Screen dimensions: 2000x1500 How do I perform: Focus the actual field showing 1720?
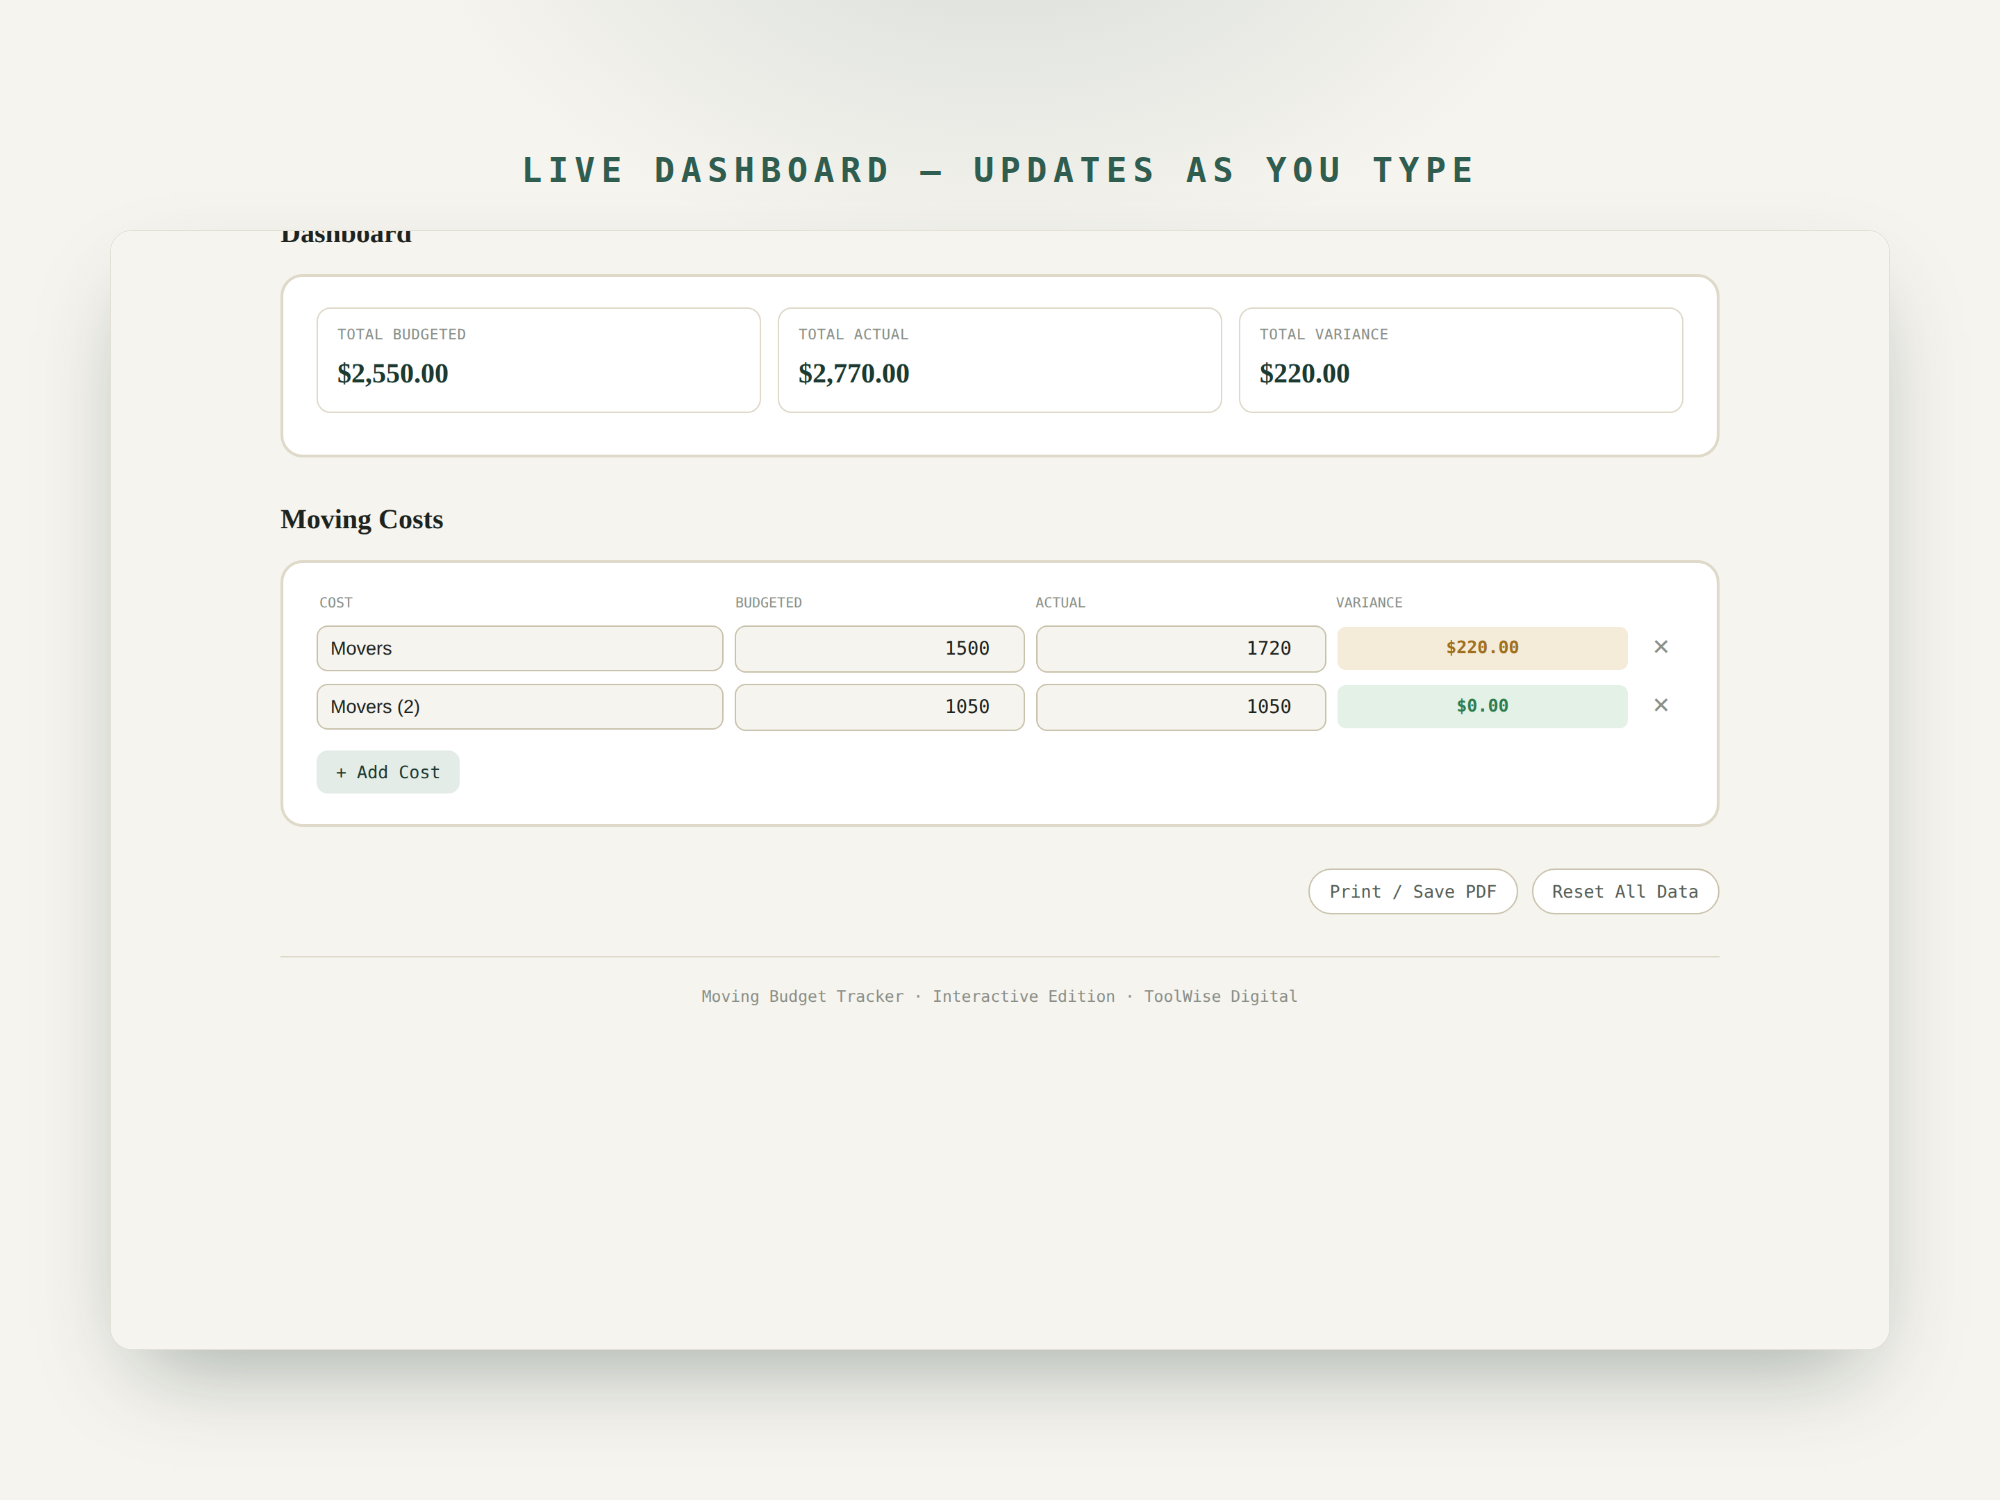click(x=1181, y=648)
